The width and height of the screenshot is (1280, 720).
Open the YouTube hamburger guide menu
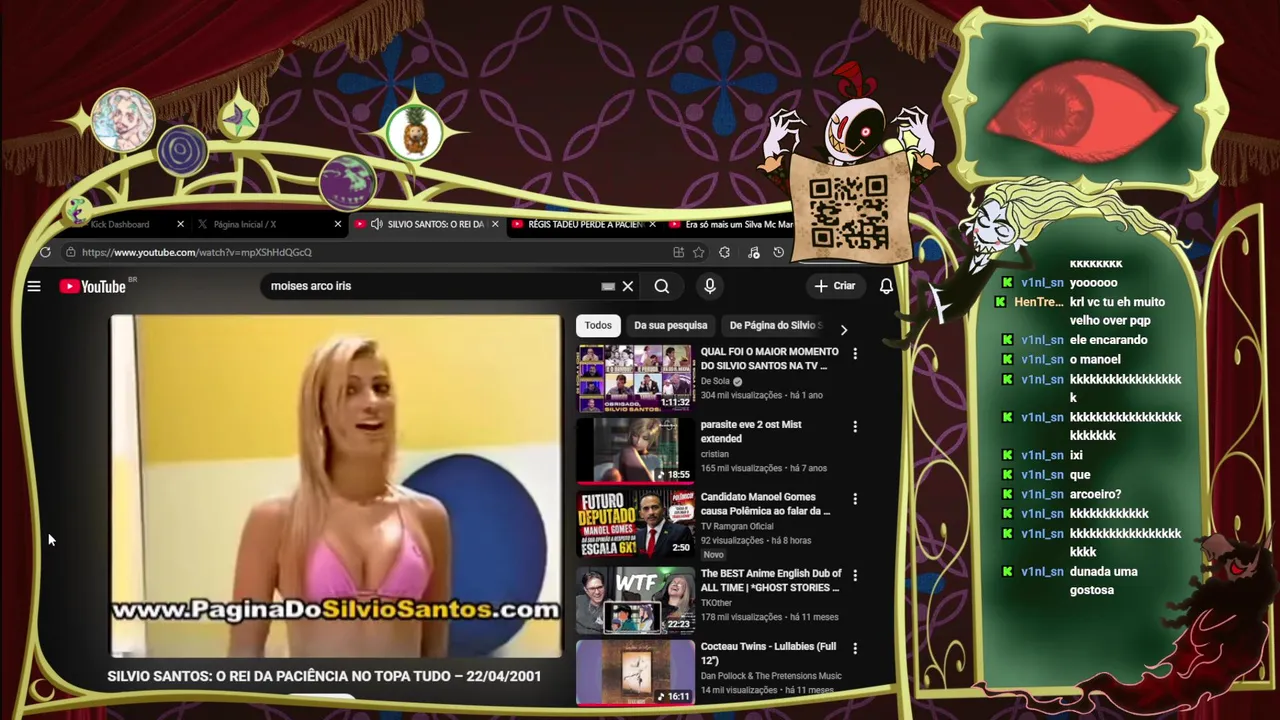tap(34, 287)
